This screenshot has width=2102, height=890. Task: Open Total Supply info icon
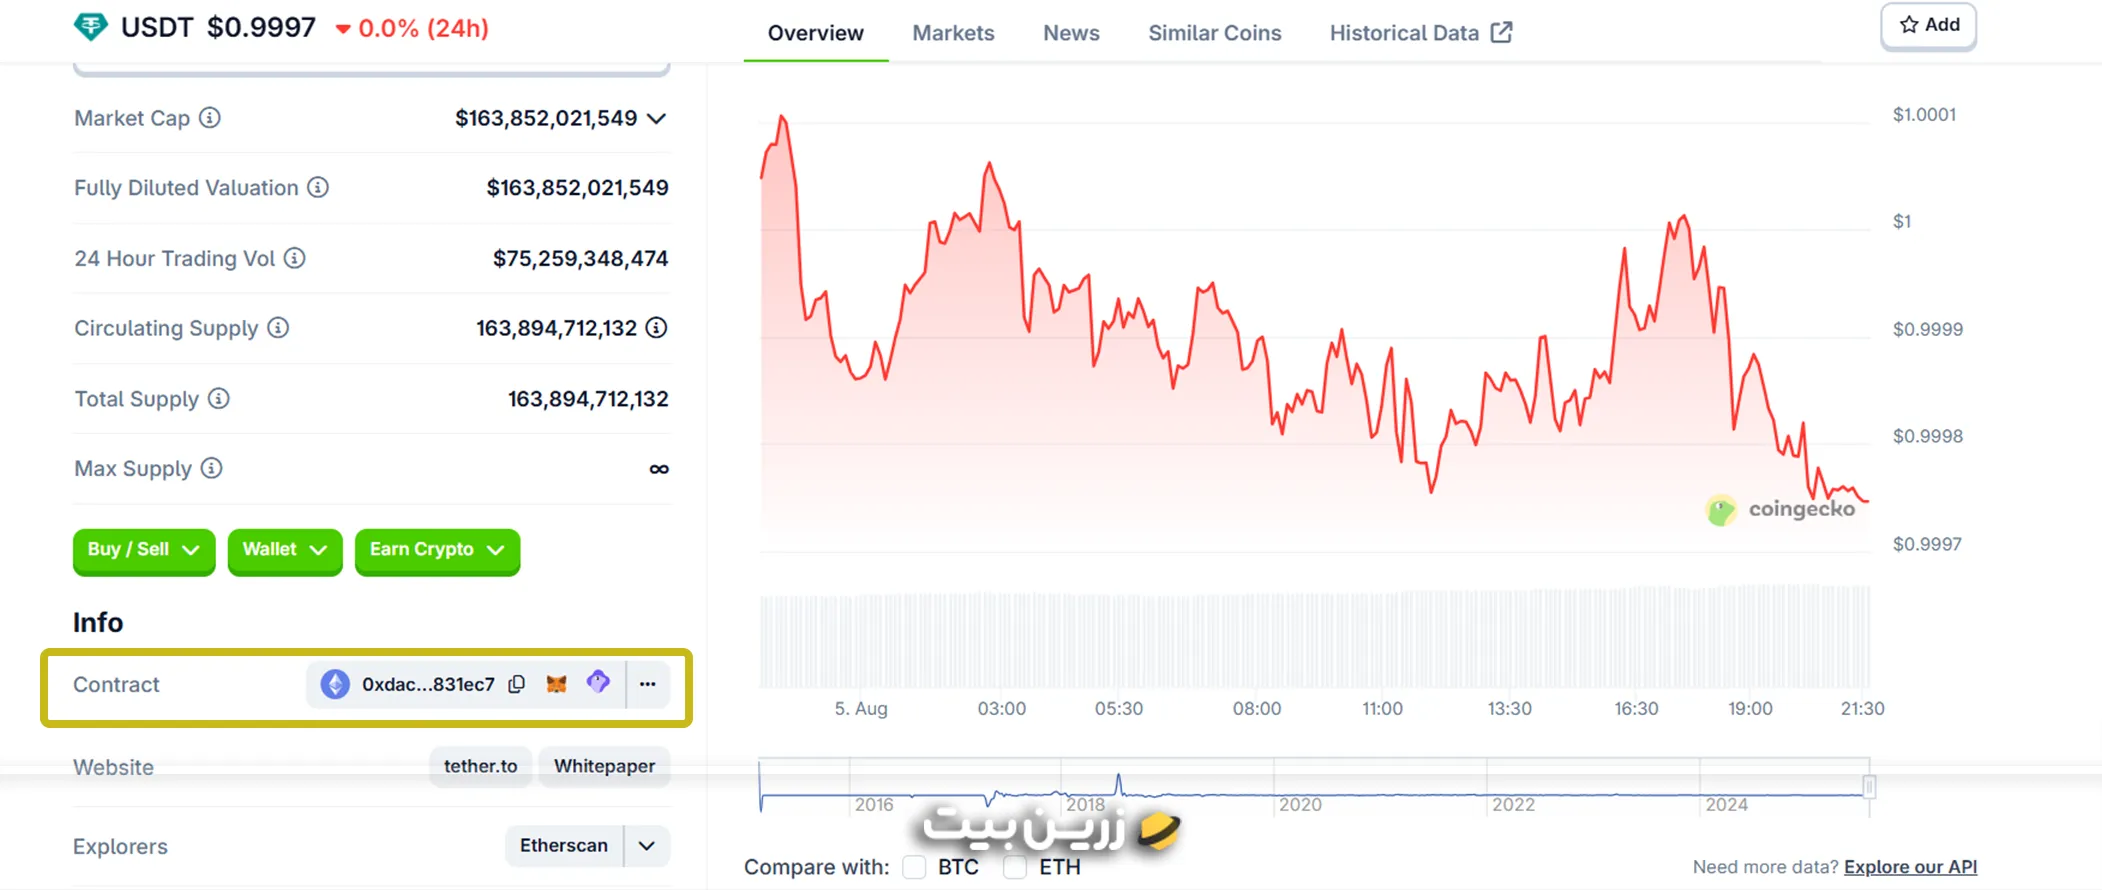coord(219,398)
